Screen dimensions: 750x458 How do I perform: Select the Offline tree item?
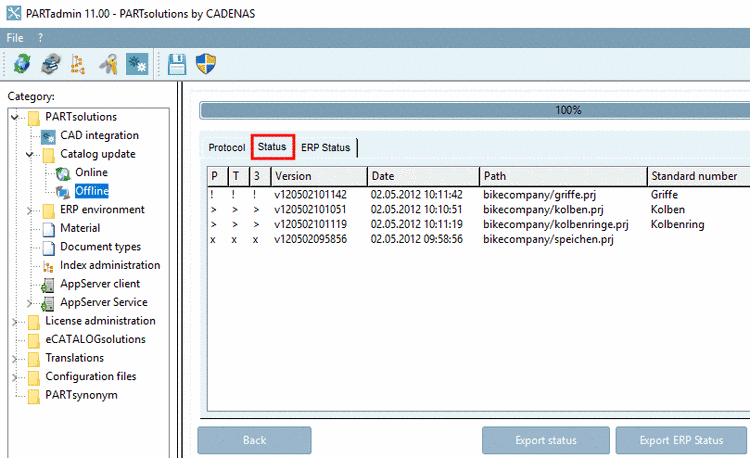pos(92,191)
